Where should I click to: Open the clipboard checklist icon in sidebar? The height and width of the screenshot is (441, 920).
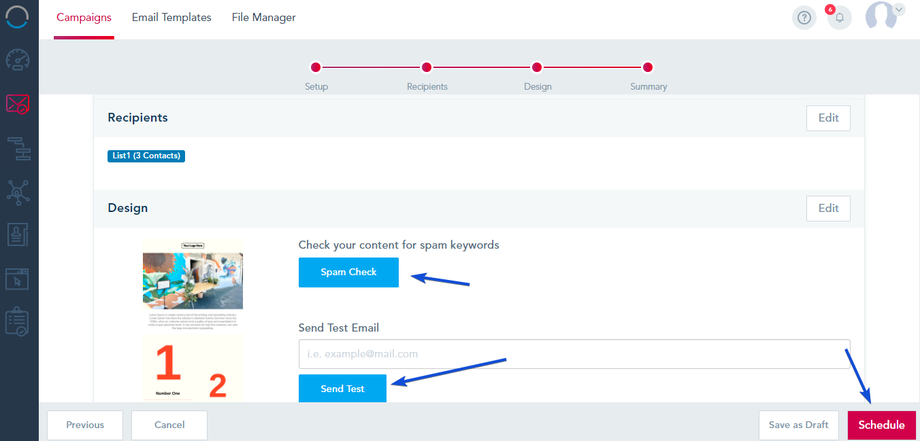(x=19, y=322)
